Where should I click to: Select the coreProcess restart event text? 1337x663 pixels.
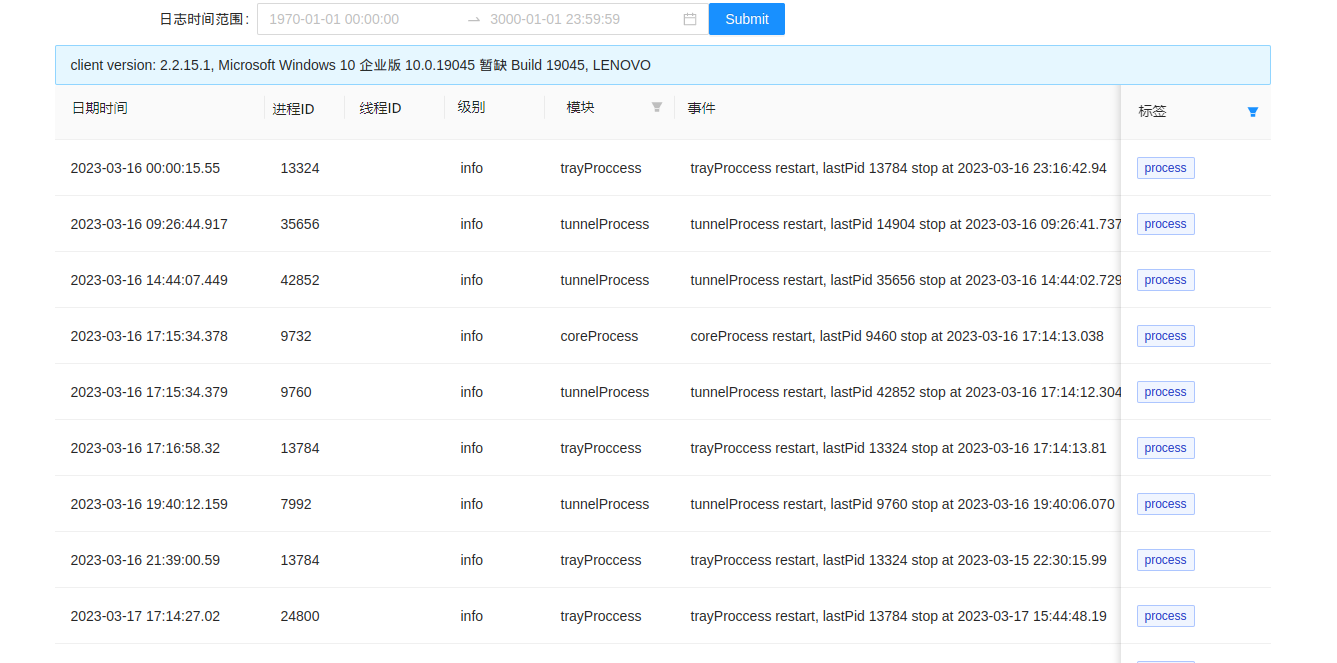896,336
